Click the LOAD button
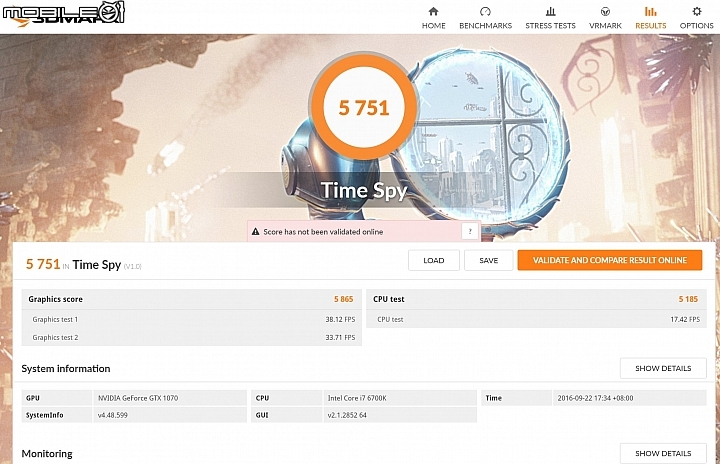The width and height of the screenshot is (720, 464). pos(433,260)
